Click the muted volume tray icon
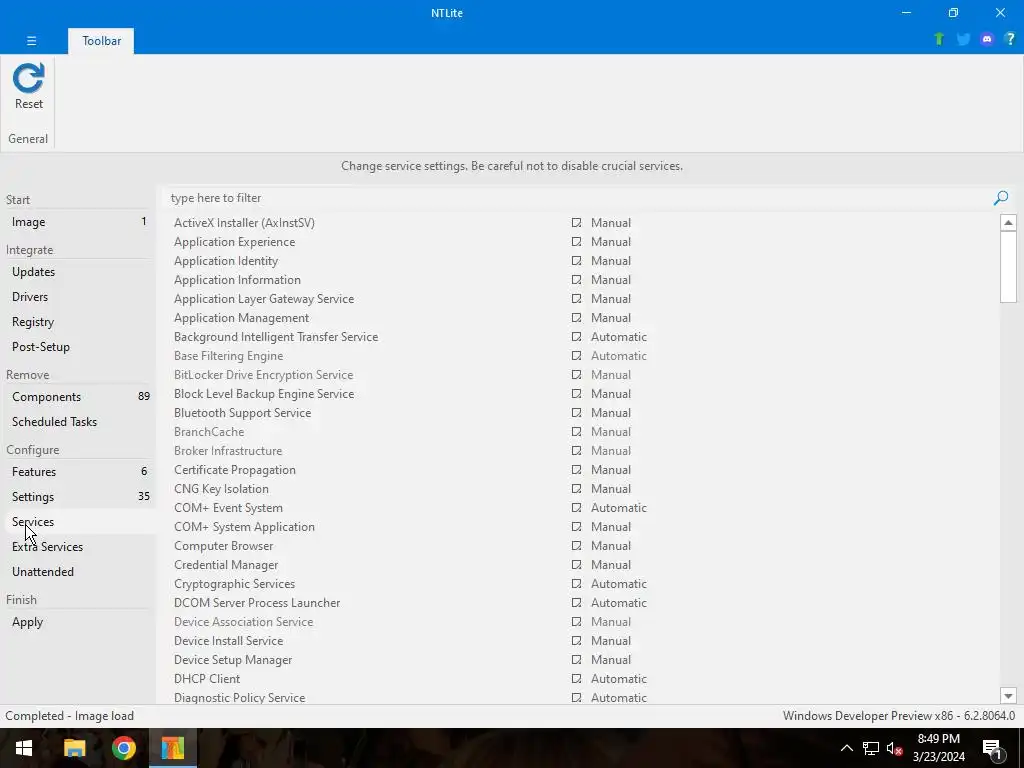 coord(894,748)
